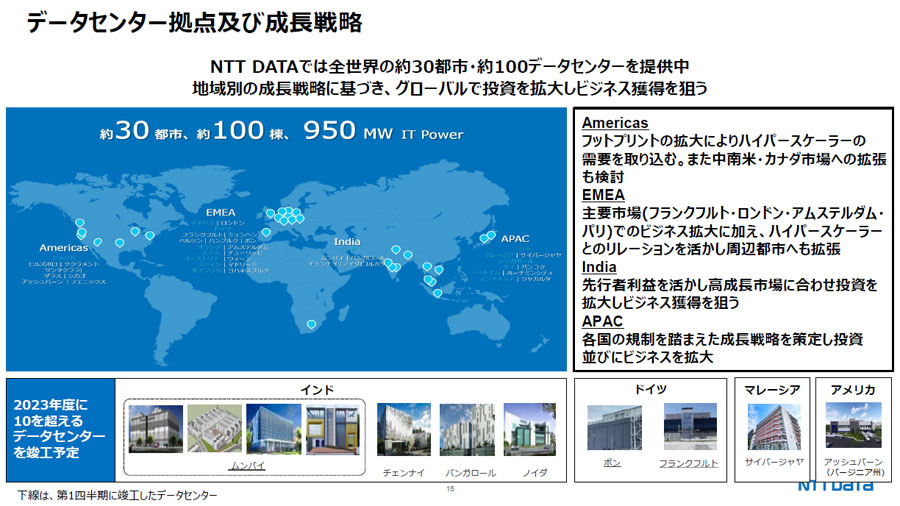This screenshot has height=506, width=900.
Task: Click the ヨハネスブルグ label on the map
Action: [248, 270]
